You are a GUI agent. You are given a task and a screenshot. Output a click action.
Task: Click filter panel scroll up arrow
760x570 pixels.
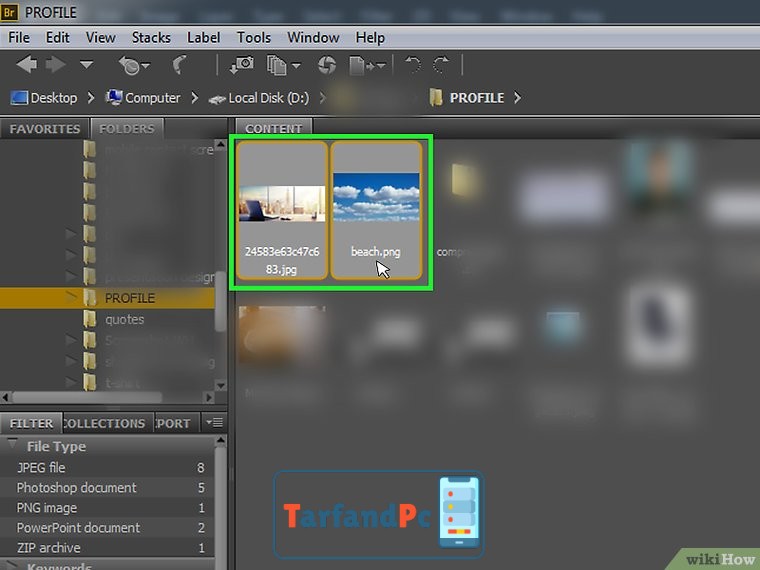point(221,440)
